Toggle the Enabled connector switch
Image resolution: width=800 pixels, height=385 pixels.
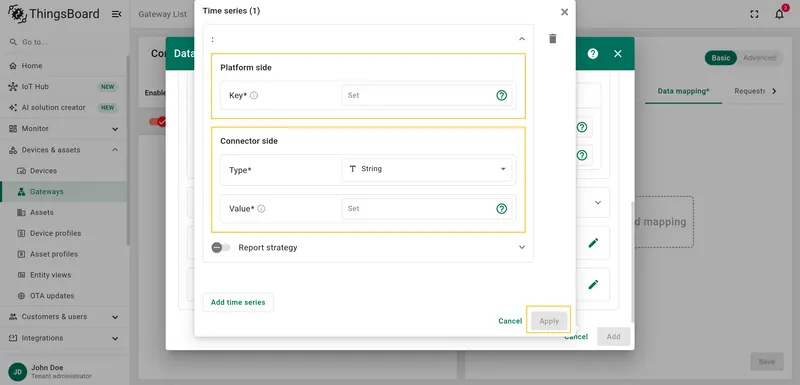pyautogui.click(x=157, y=122)
